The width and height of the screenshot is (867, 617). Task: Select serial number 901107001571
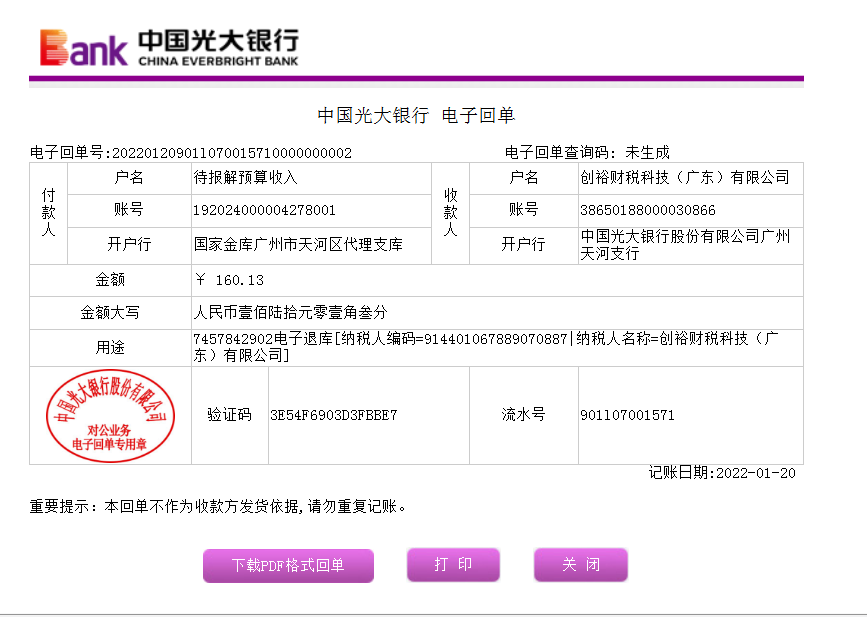[627, 415]
